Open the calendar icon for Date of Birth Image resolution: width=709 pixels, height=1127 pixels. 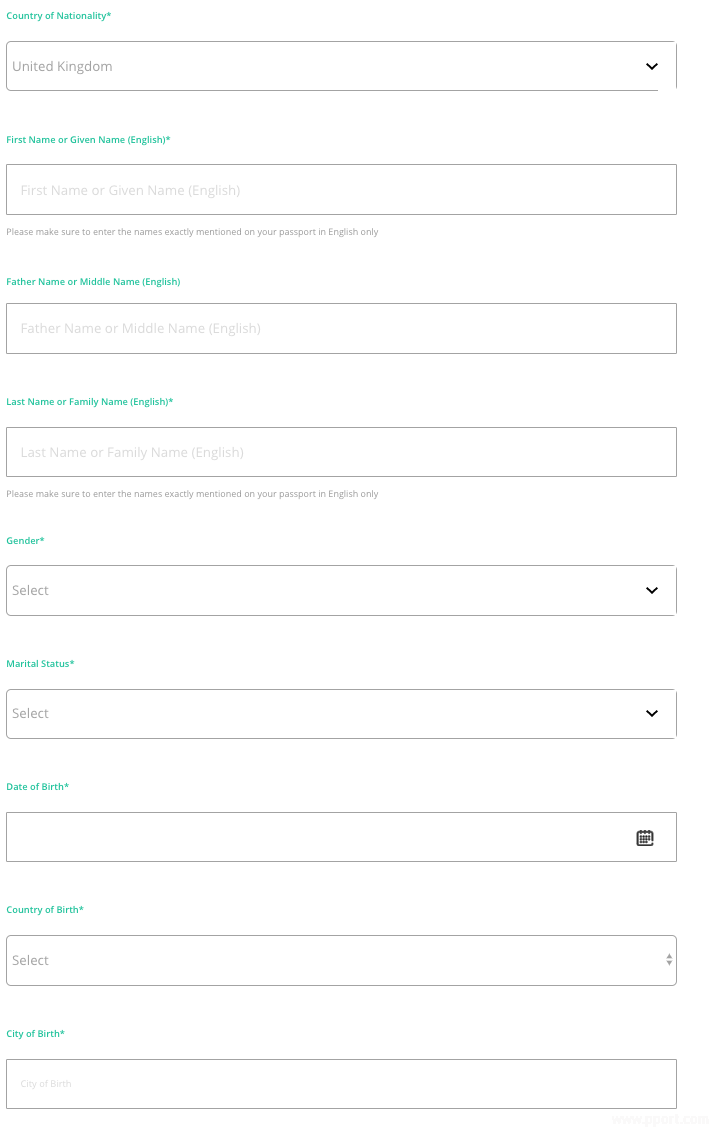645,838
